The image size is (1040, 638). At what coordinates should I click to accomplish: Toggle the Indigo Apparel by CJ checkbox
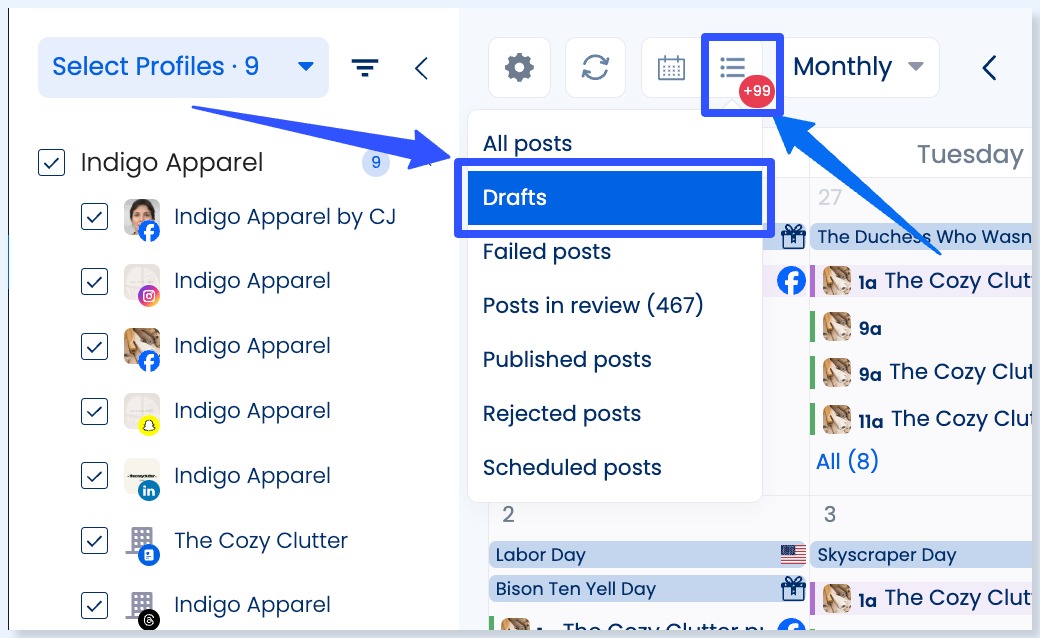point(94,216)
